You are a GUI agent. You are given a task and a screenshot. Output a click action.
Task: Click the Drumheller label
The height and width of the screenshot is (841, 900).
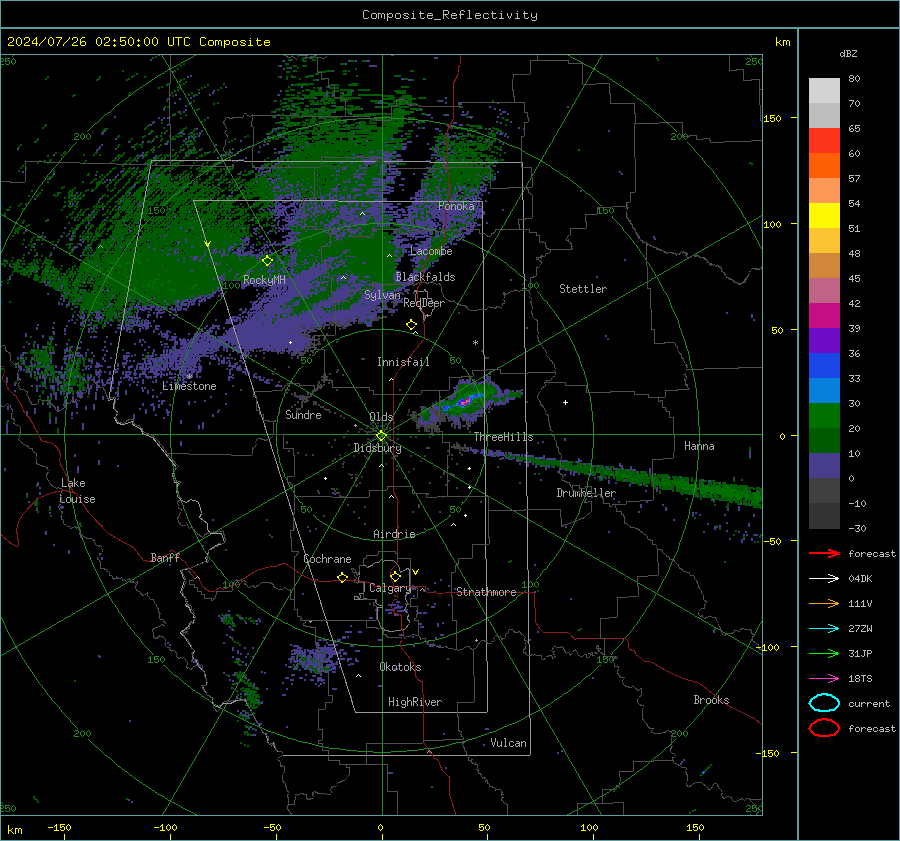click(x=586, y=493)
